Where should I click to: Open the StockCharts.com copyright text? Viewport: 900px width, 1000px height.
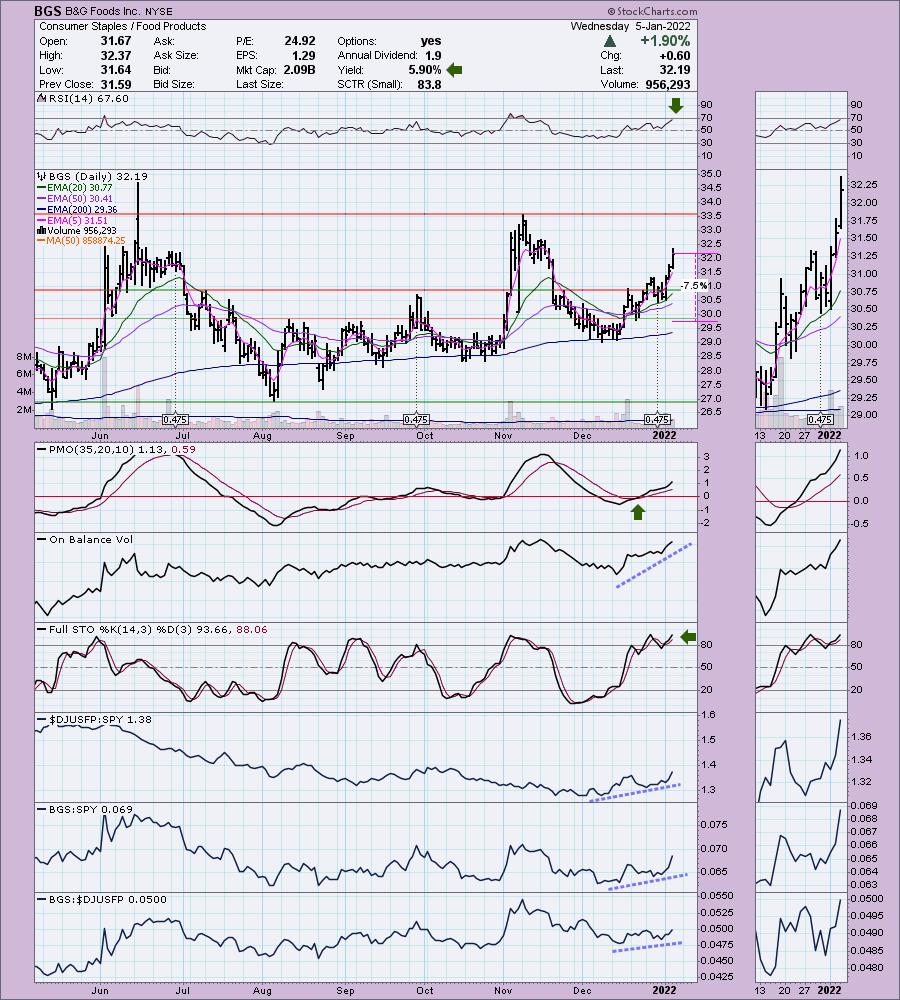652,11
